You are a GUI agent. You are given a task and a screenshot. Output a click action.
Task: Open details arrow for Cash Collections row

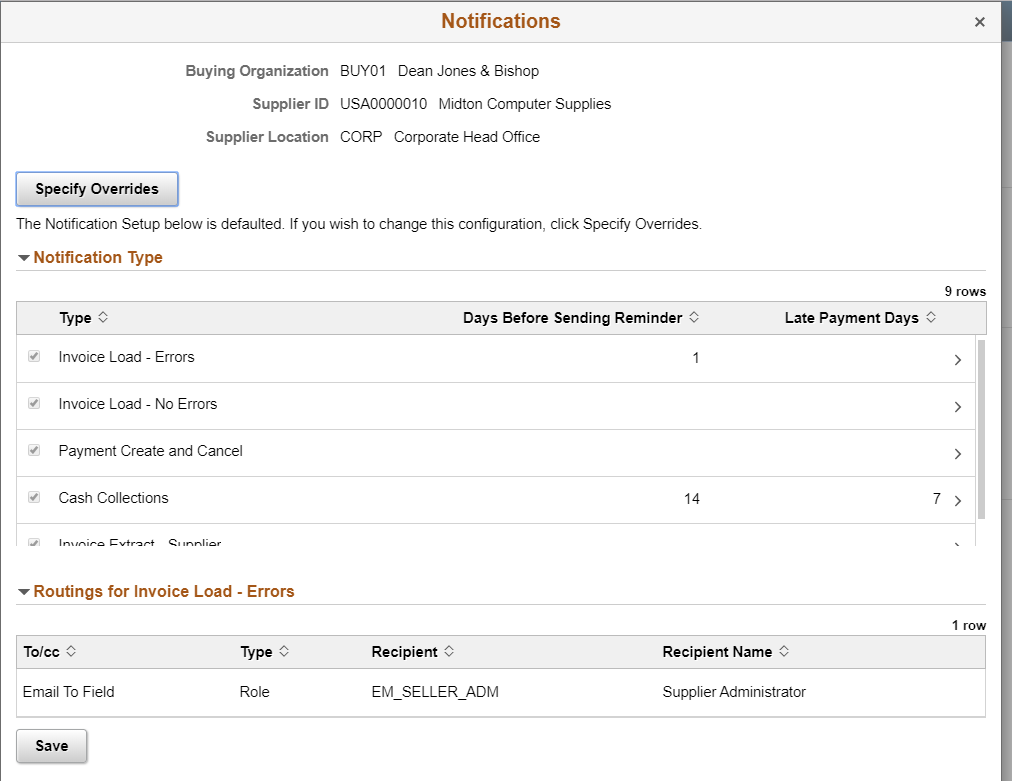[958, 500]
